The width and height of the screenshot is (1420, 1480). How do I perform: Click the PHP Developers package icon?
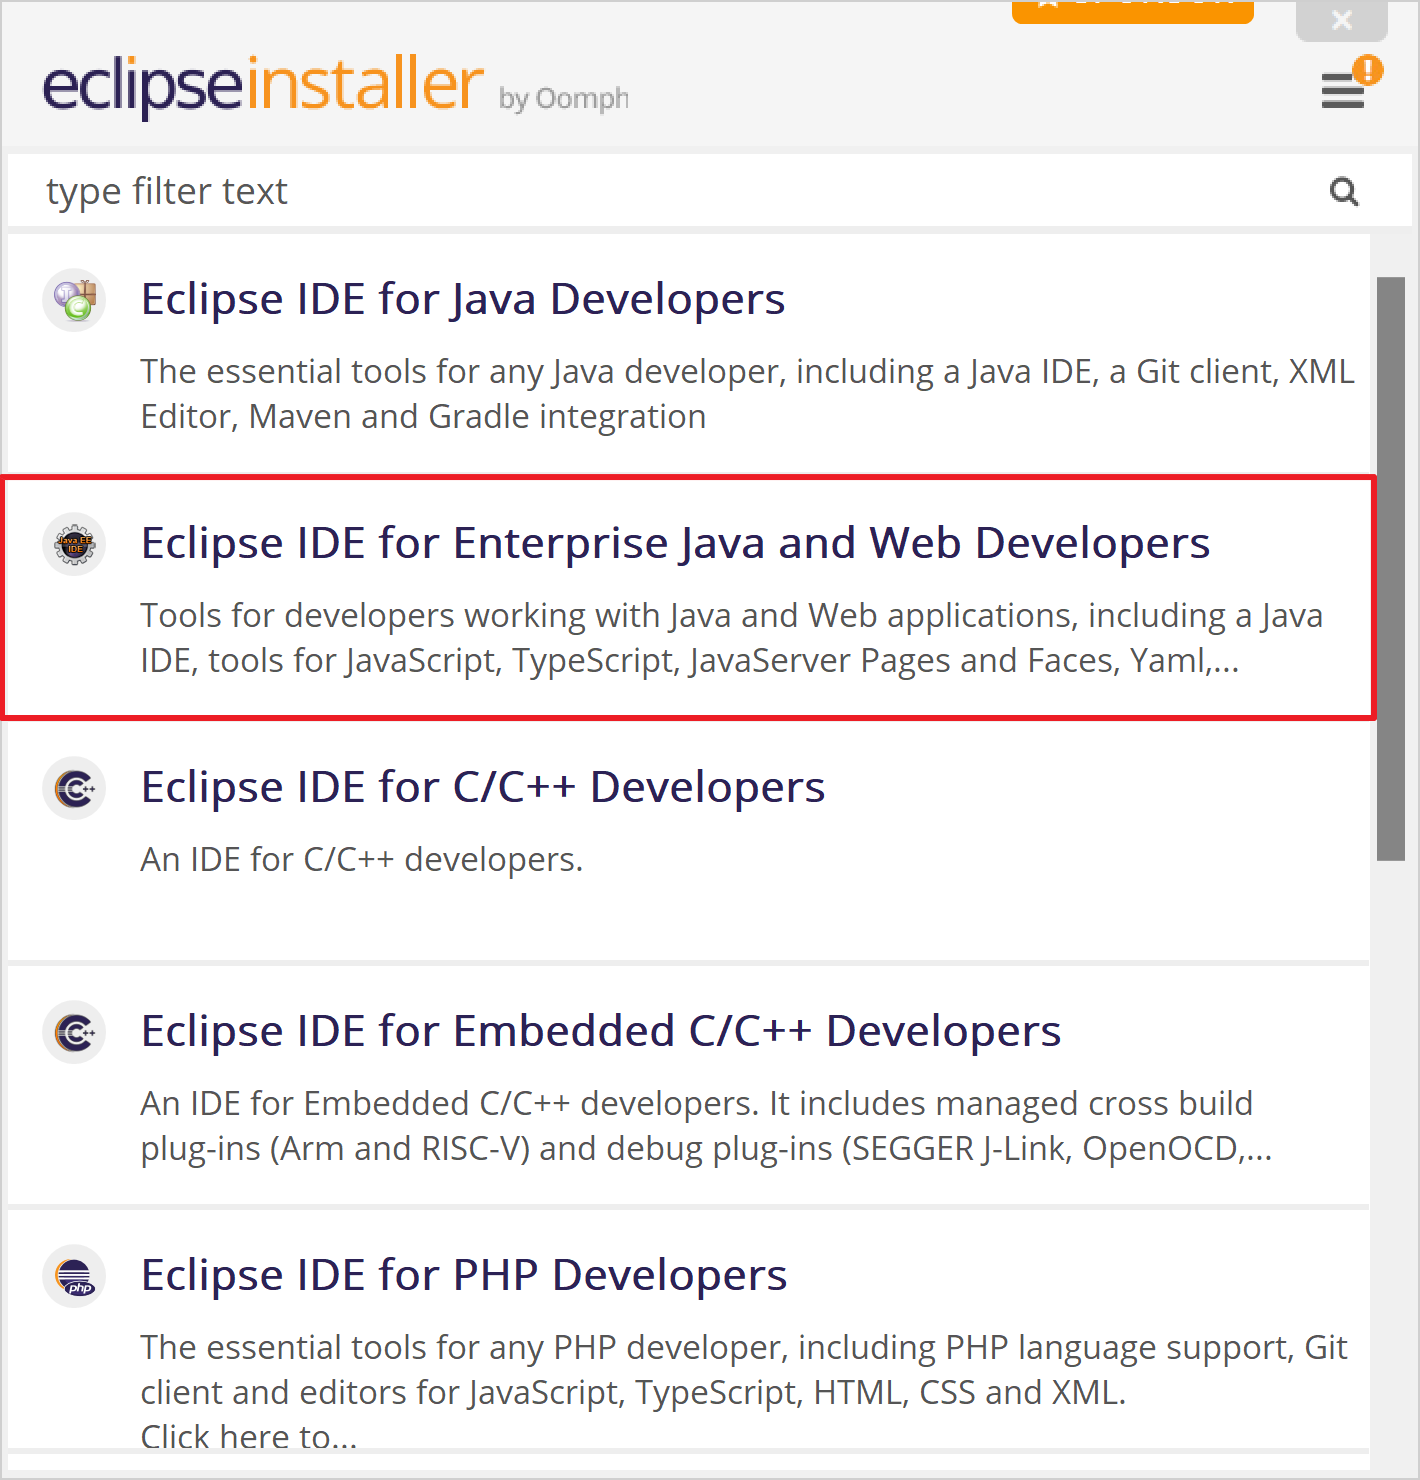[75, 1276]
